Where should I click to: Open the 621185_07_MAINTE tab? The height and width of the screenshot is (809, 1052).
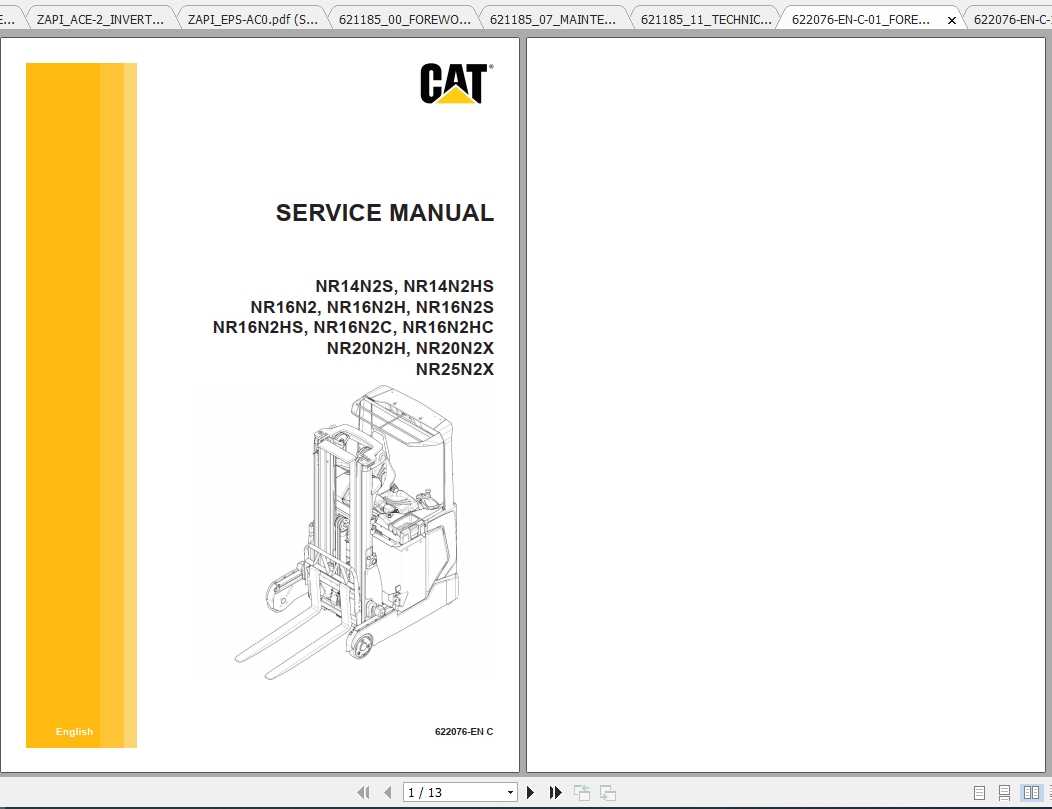pyautogui.click(x=555, y=17)
